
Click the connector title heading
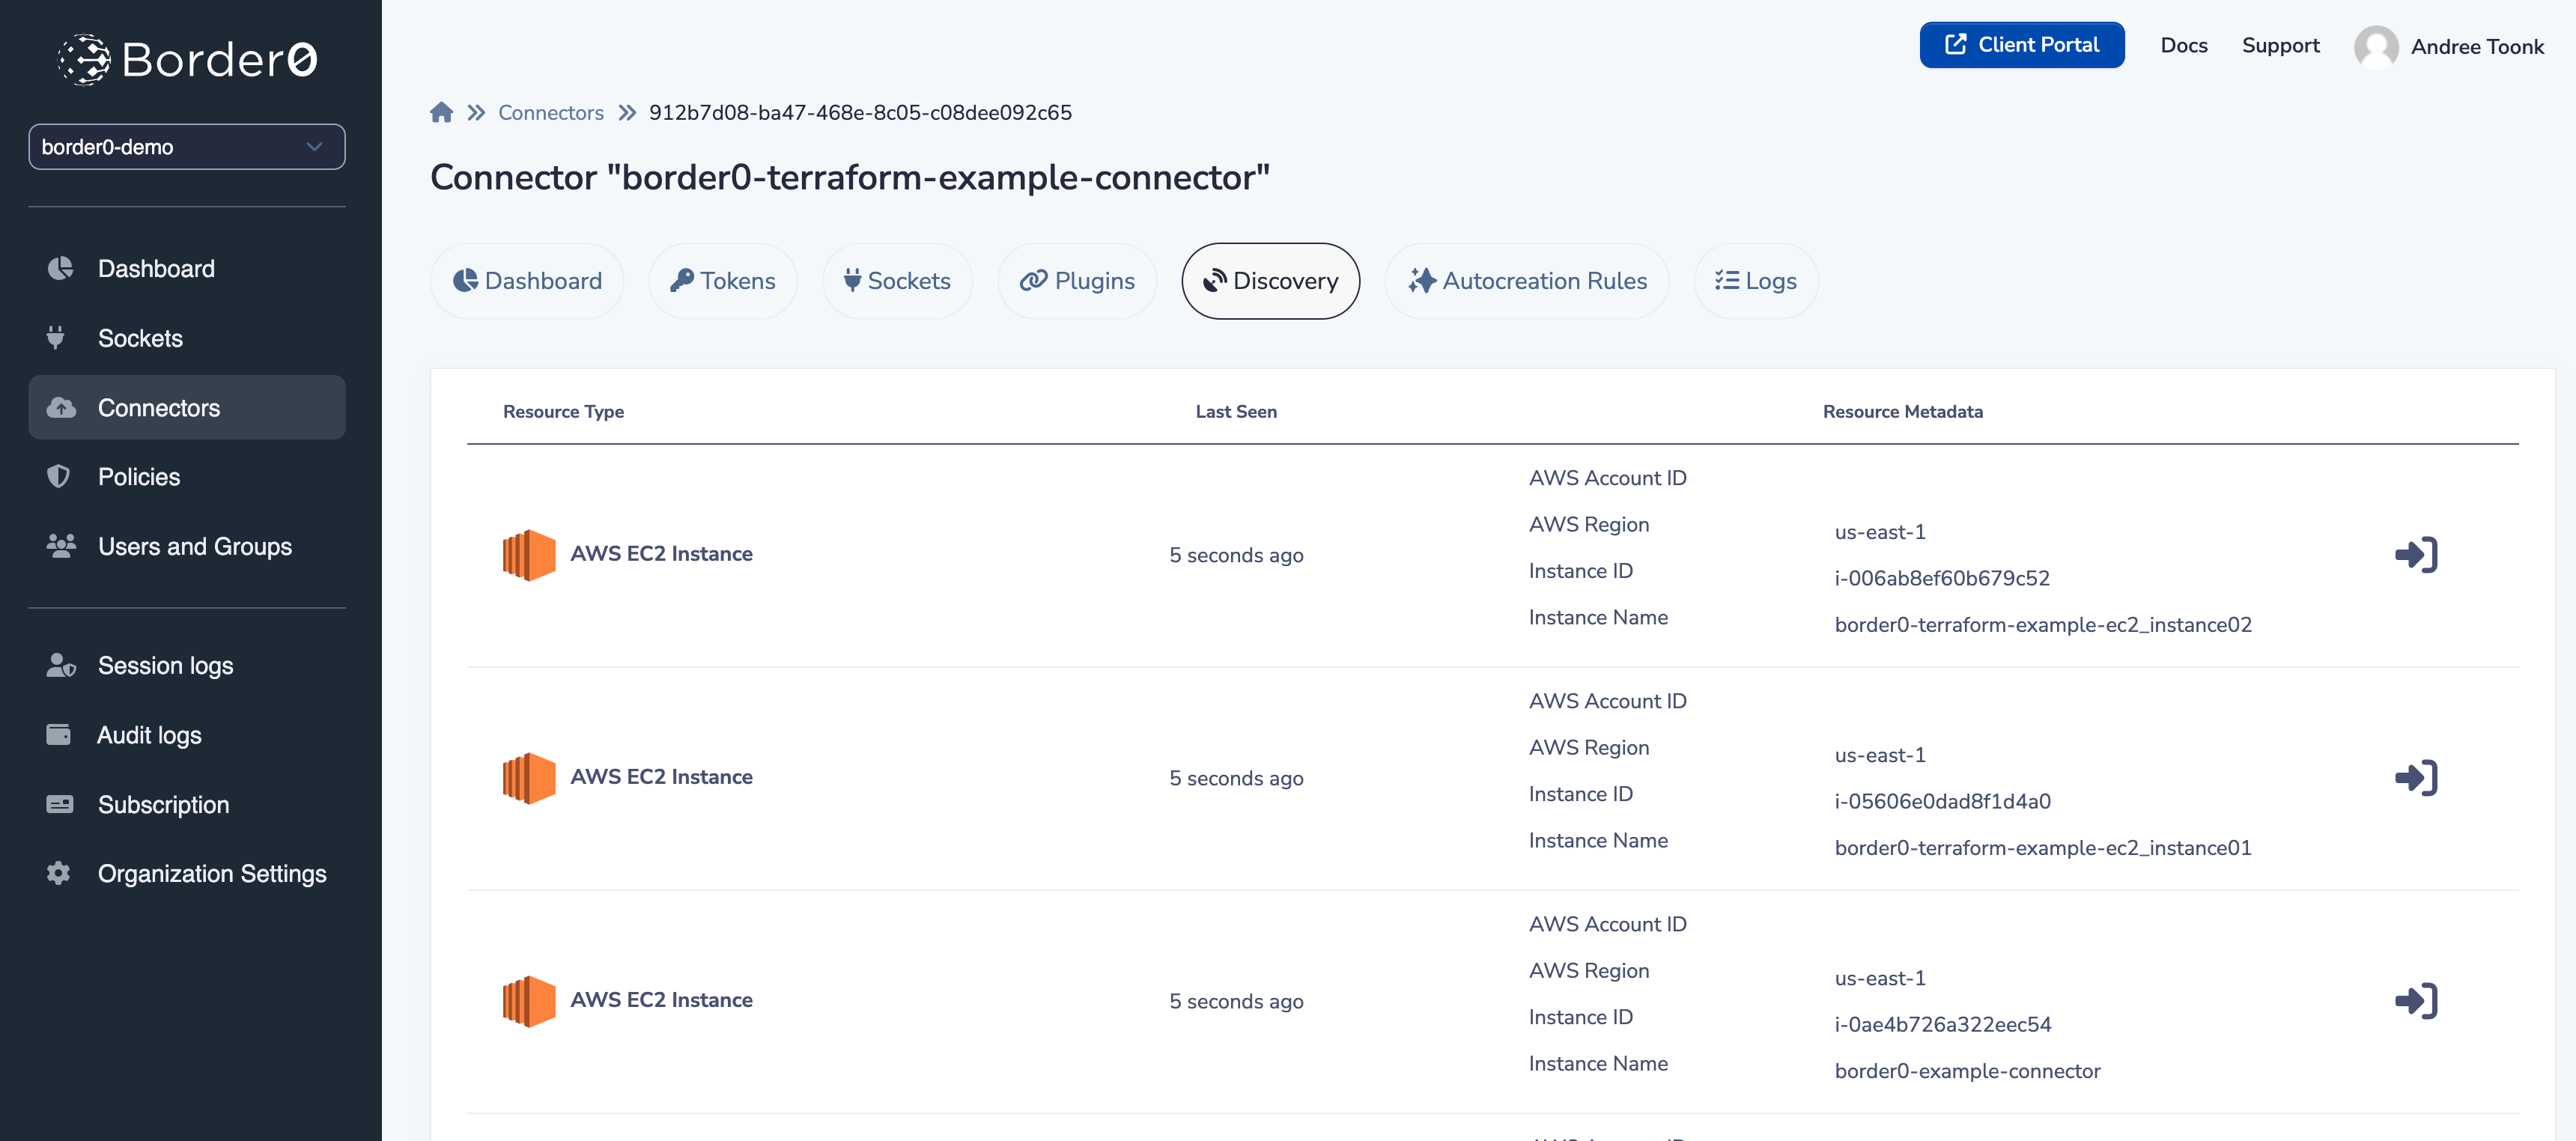[850, 177]
